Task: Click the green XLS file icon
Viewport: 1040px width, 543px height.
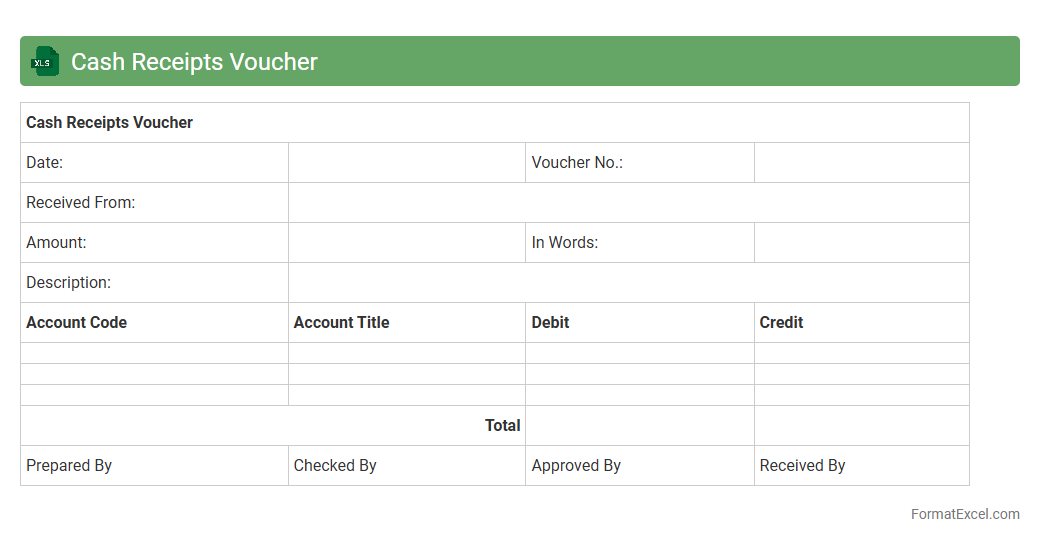Action: 44,62
